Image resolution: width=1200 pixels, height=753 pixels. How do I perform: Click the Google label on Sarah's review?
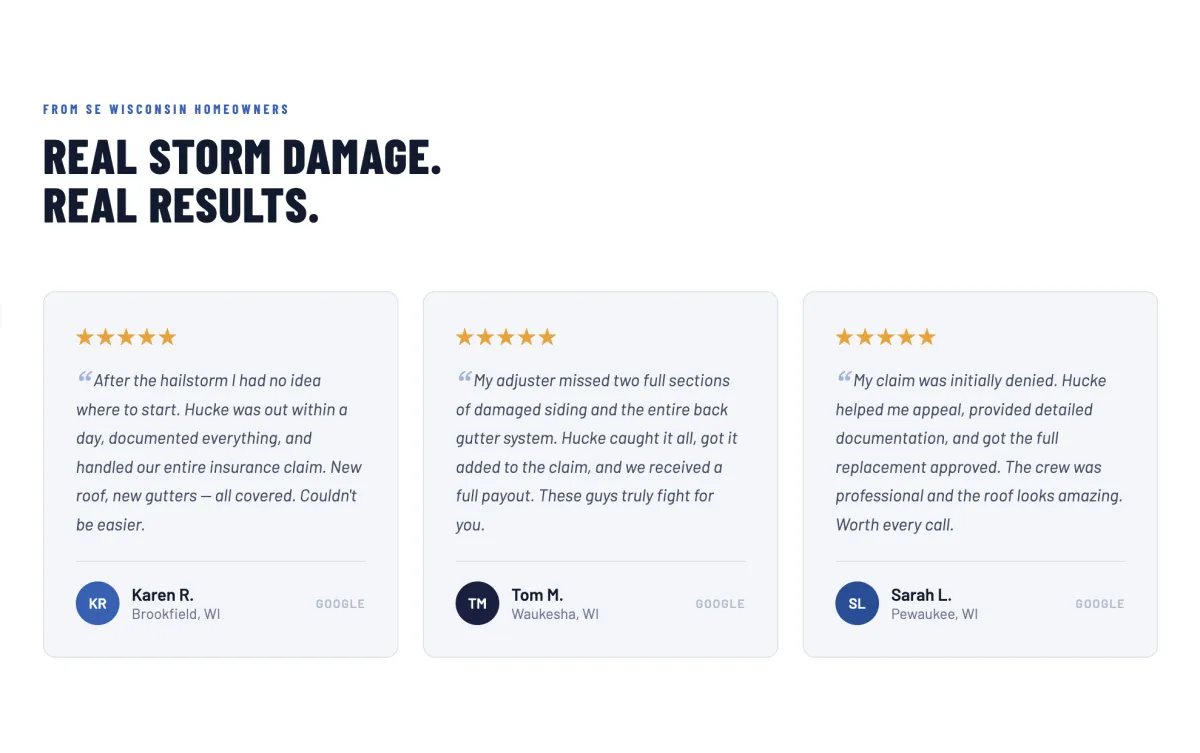coord(1100,604)
